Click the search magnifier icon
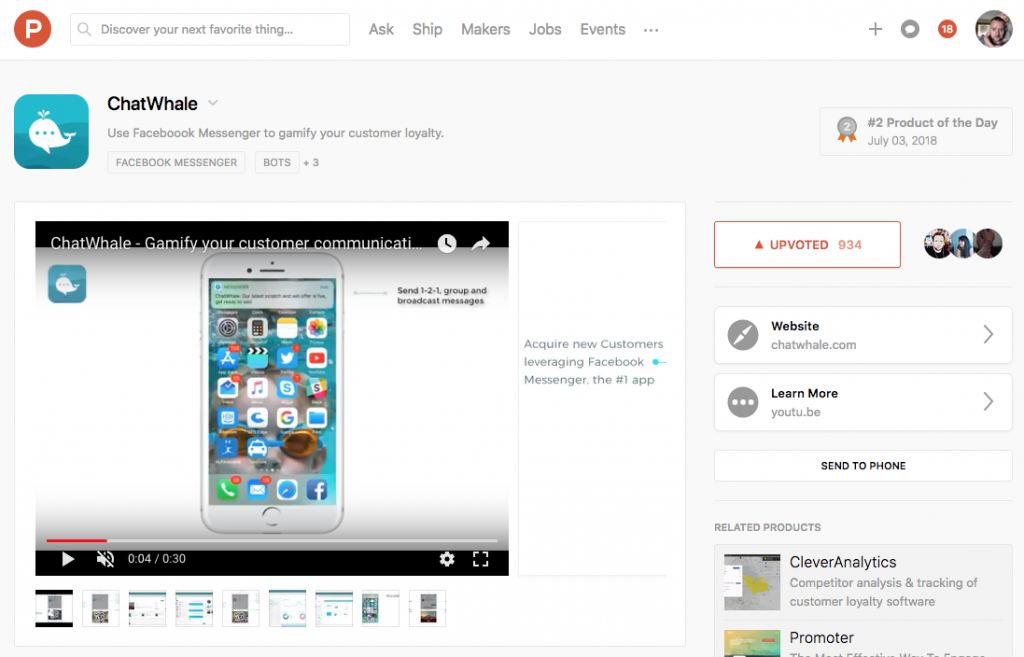Viewport: 1024px width, 657px height. (x=84, y=29)
